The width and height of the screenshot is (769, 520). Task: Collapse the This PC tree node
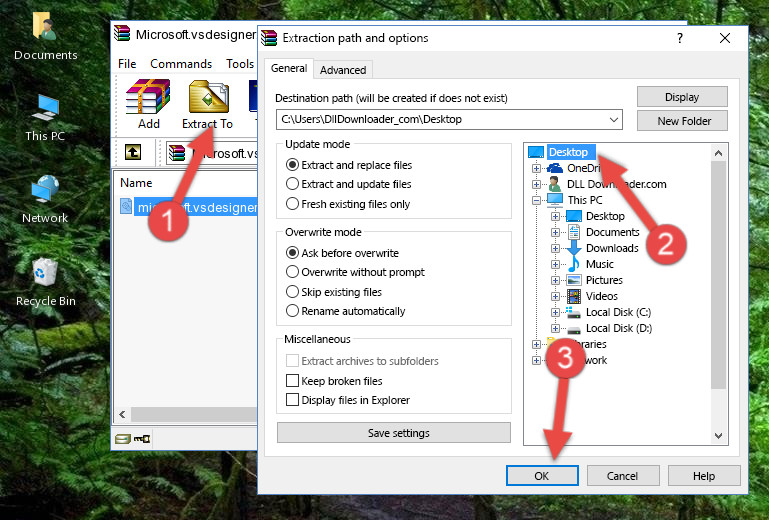pyautogui.click(x=536, y=200)
